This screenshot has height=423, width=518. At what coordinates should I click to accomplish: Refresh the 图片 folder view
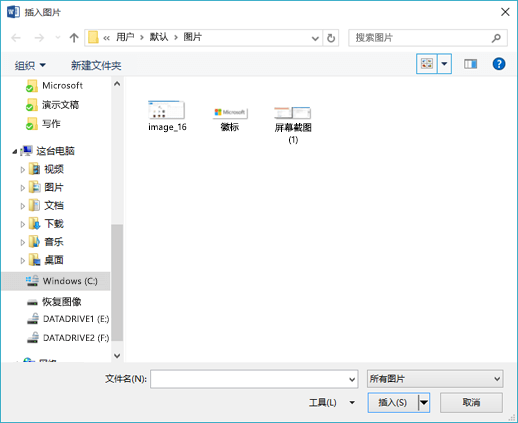(x=331, y=38)
